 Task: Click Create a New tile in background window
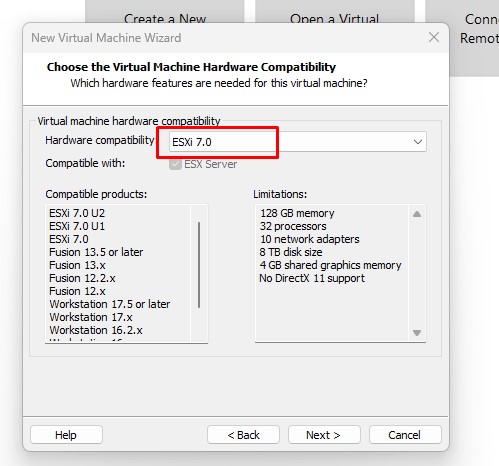(x=165, y=12)
